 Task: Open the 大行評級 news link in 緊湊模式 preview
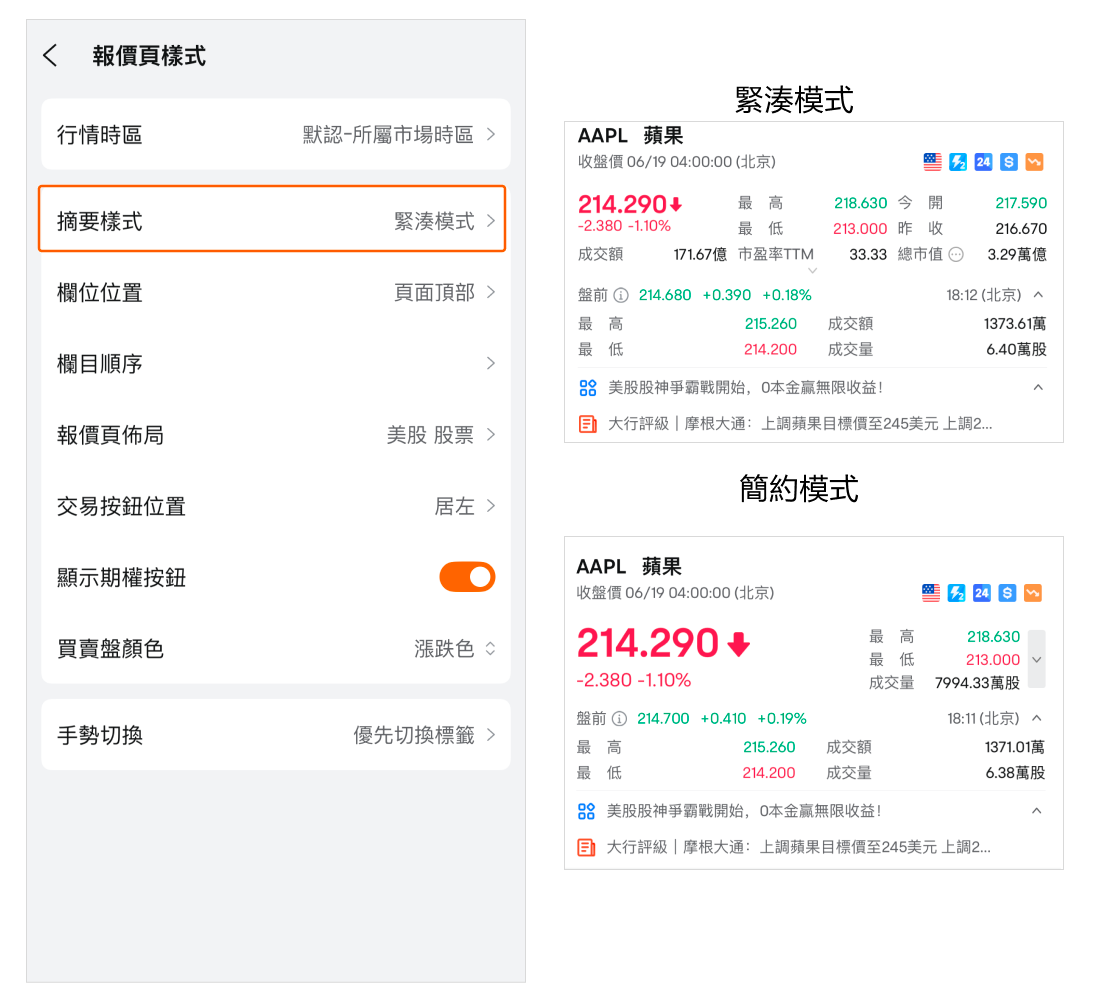coord(800,424)
